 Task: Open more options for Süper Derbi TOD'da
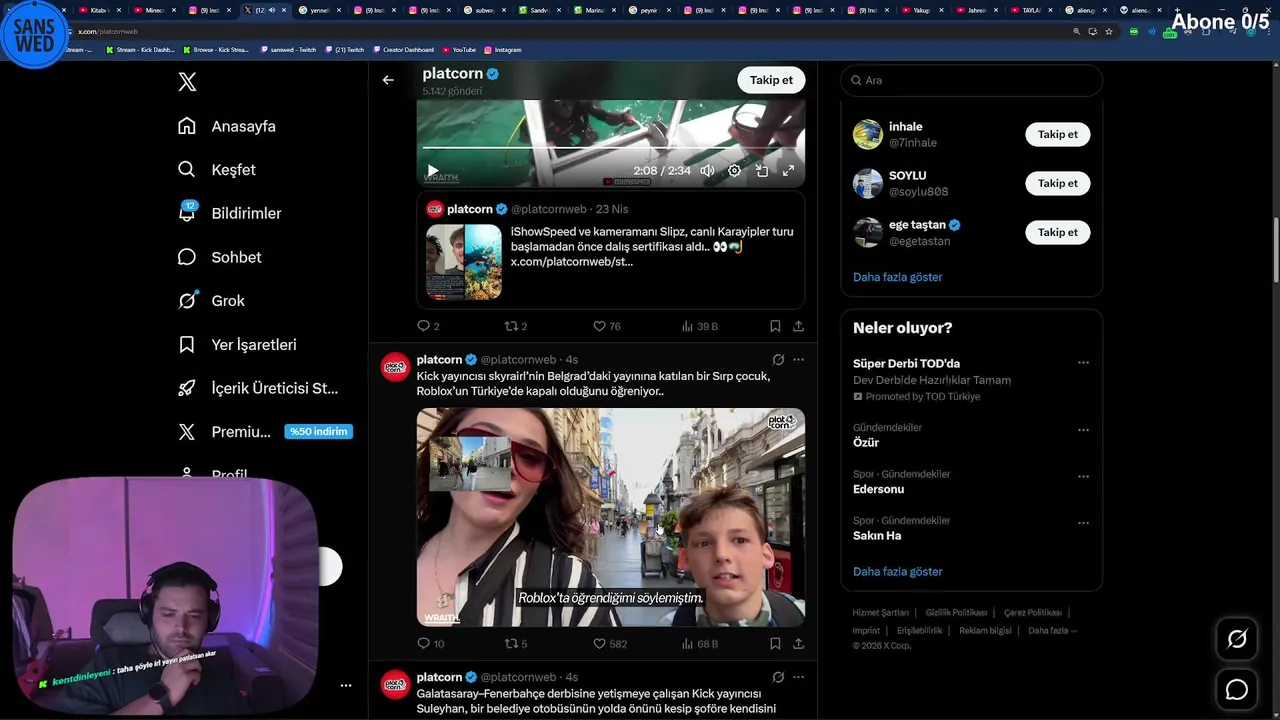point(1083,363)
